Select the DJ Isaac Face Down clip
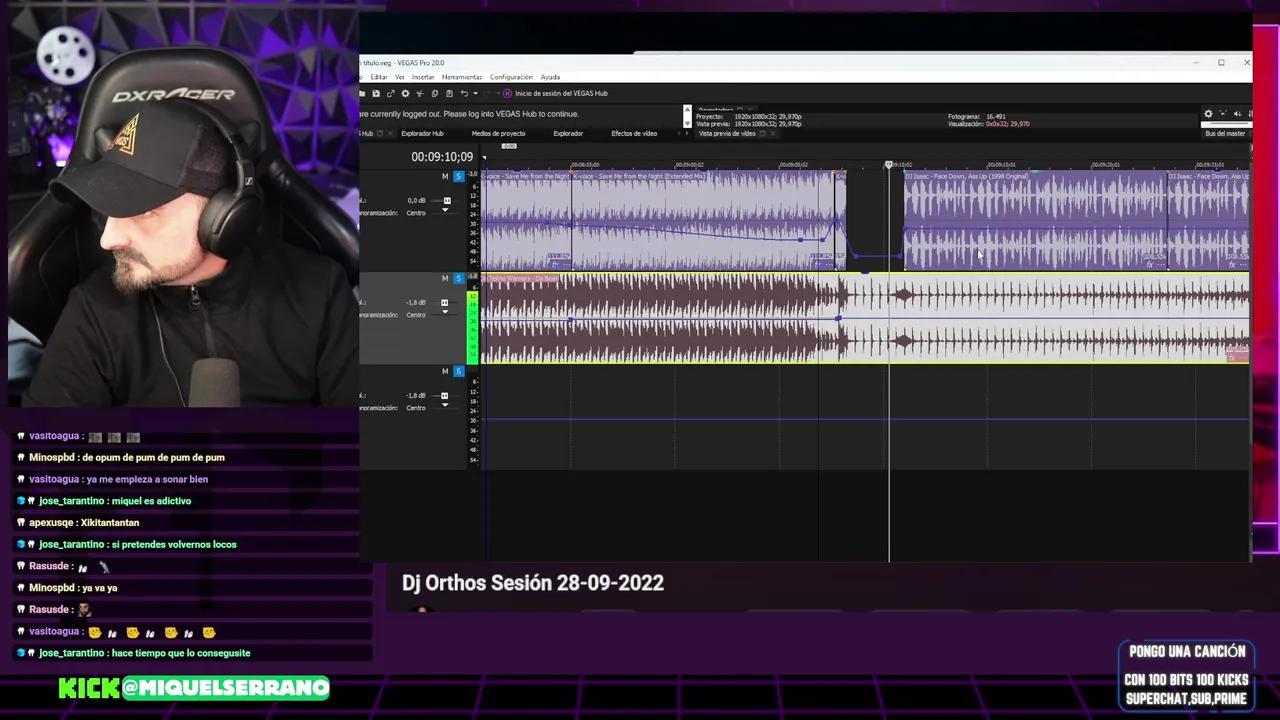Image resolution: width=1280 pixels, height=720 pixels. [1035, 221]
